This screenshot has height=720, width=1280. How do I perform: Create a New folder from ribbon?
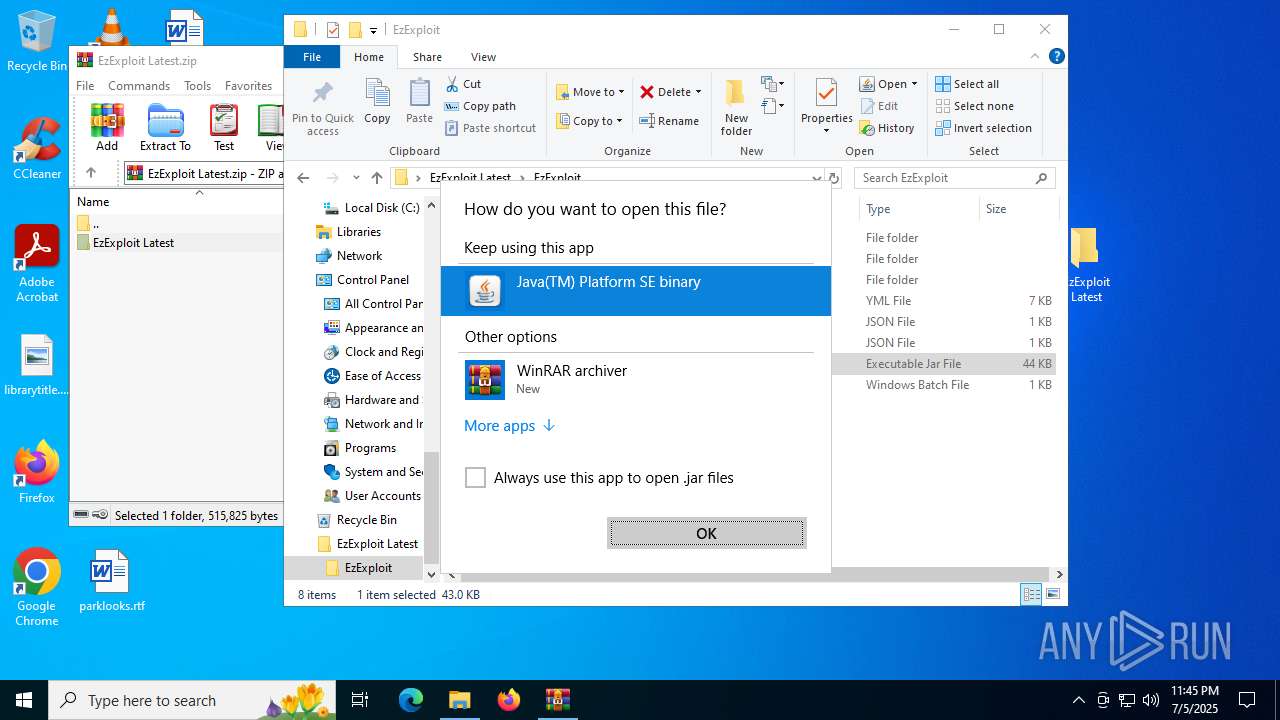(736, 108)
